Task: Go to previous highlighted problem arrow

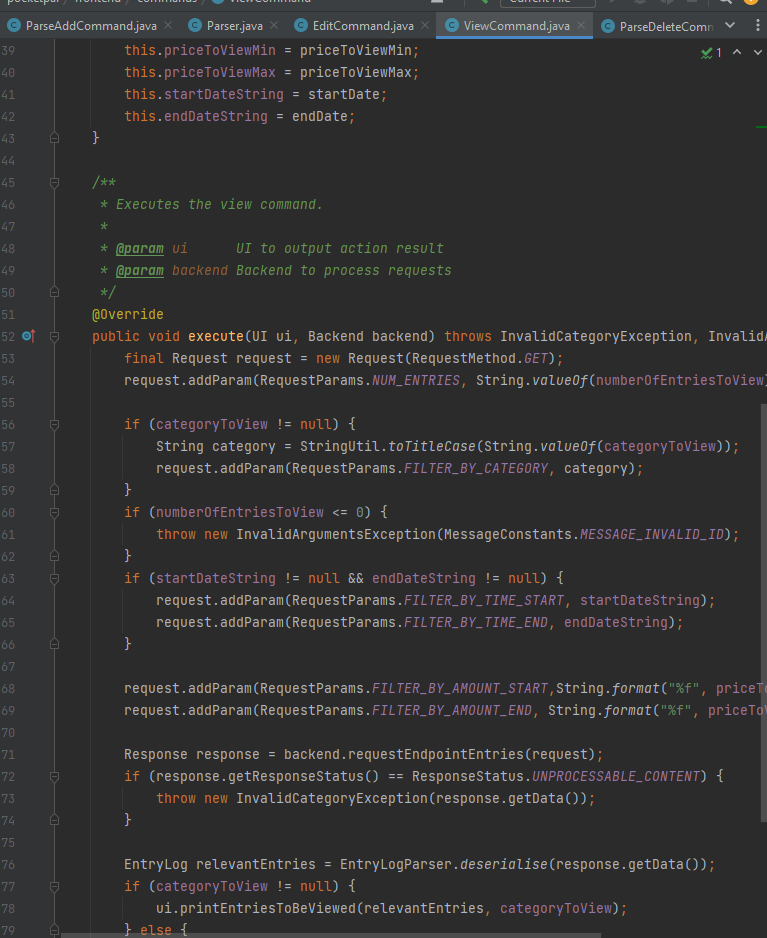Action: click(x=737, y=53)
